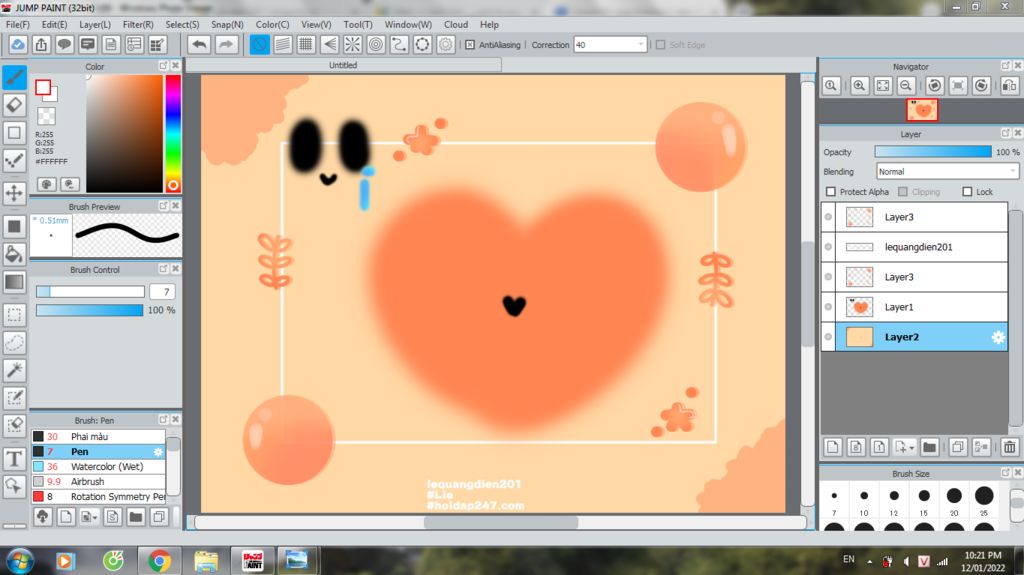Toggle the Clipping checkbox
Viewport: 1024px width, 575px height.
click(903, 191)
